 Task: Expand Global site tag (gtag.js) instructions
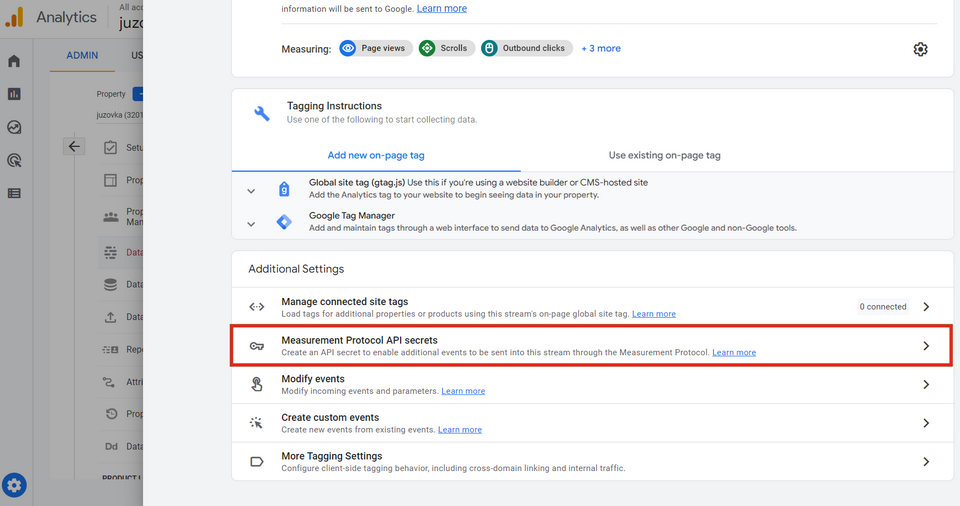click(x=251, y=190)
